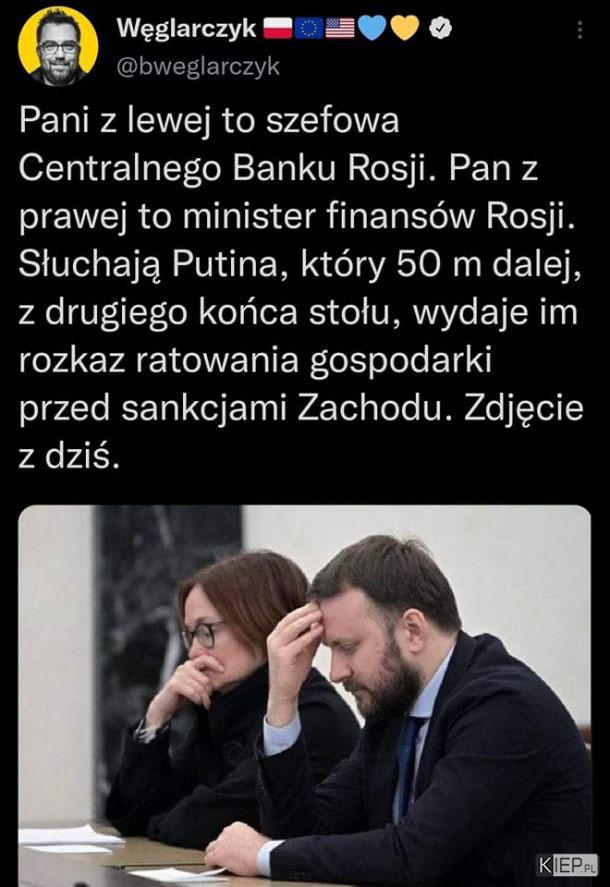This screenshot has width=610, height=887.
Task: Open the attached photo of two officials
Action: [x=304, y=696]
